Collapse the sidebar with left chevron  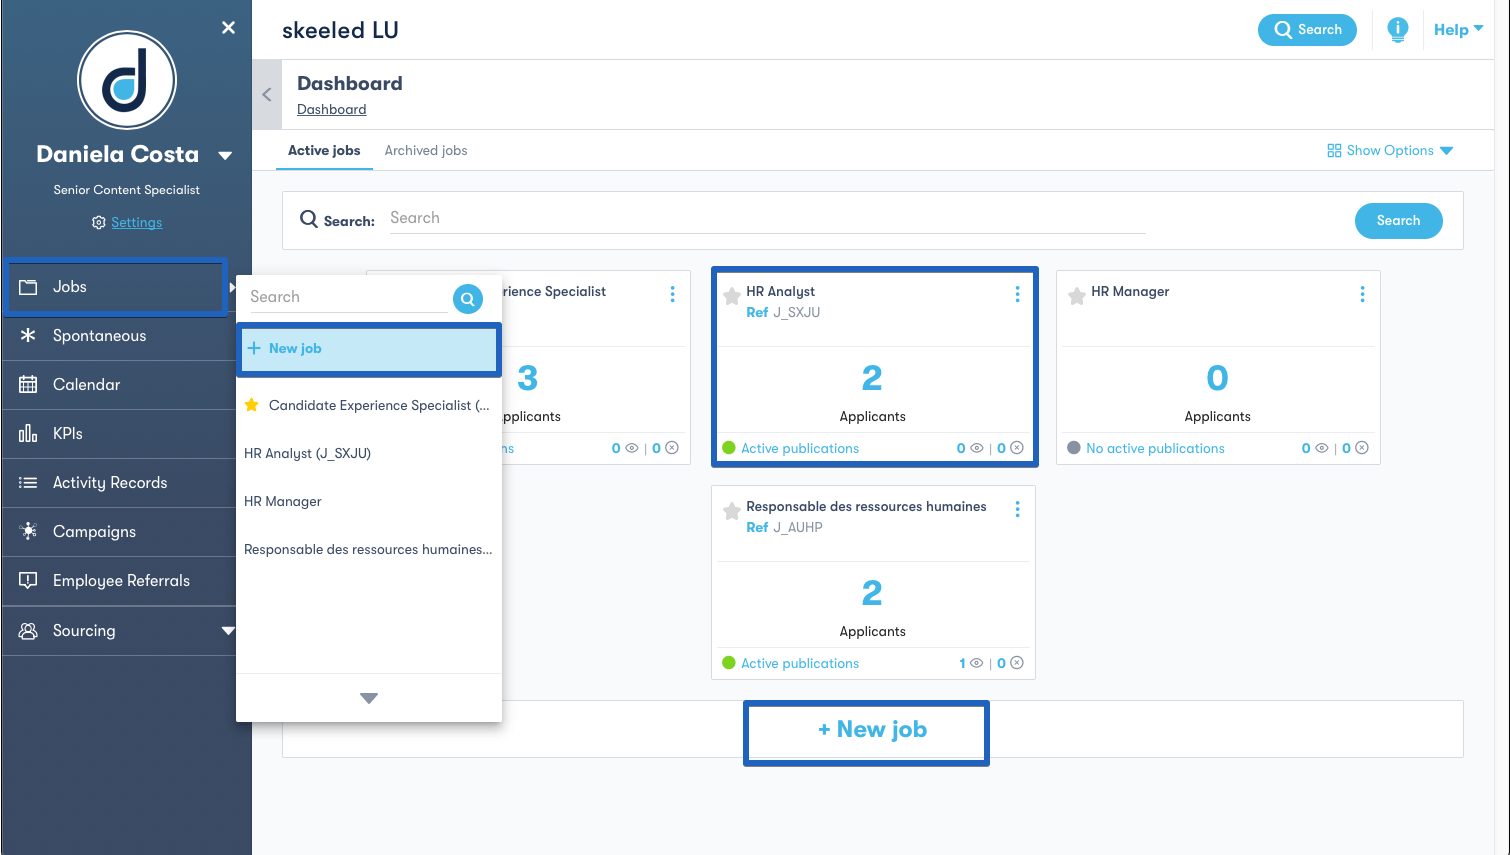(x=267, y=95)
